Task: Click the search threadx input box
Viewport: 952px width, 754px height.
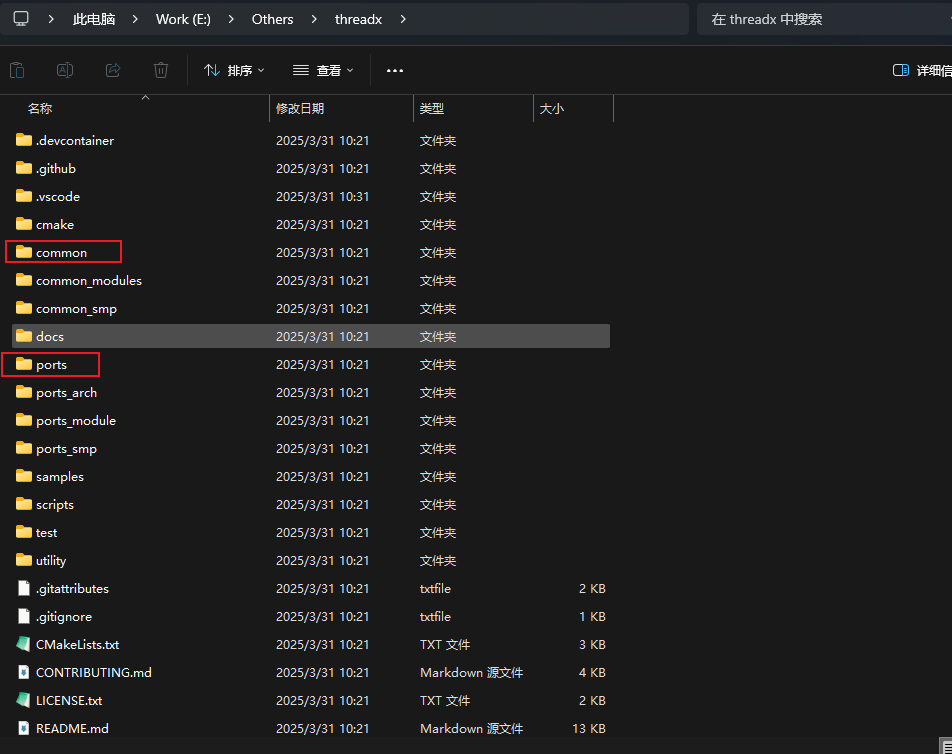Action: [824, 19]
